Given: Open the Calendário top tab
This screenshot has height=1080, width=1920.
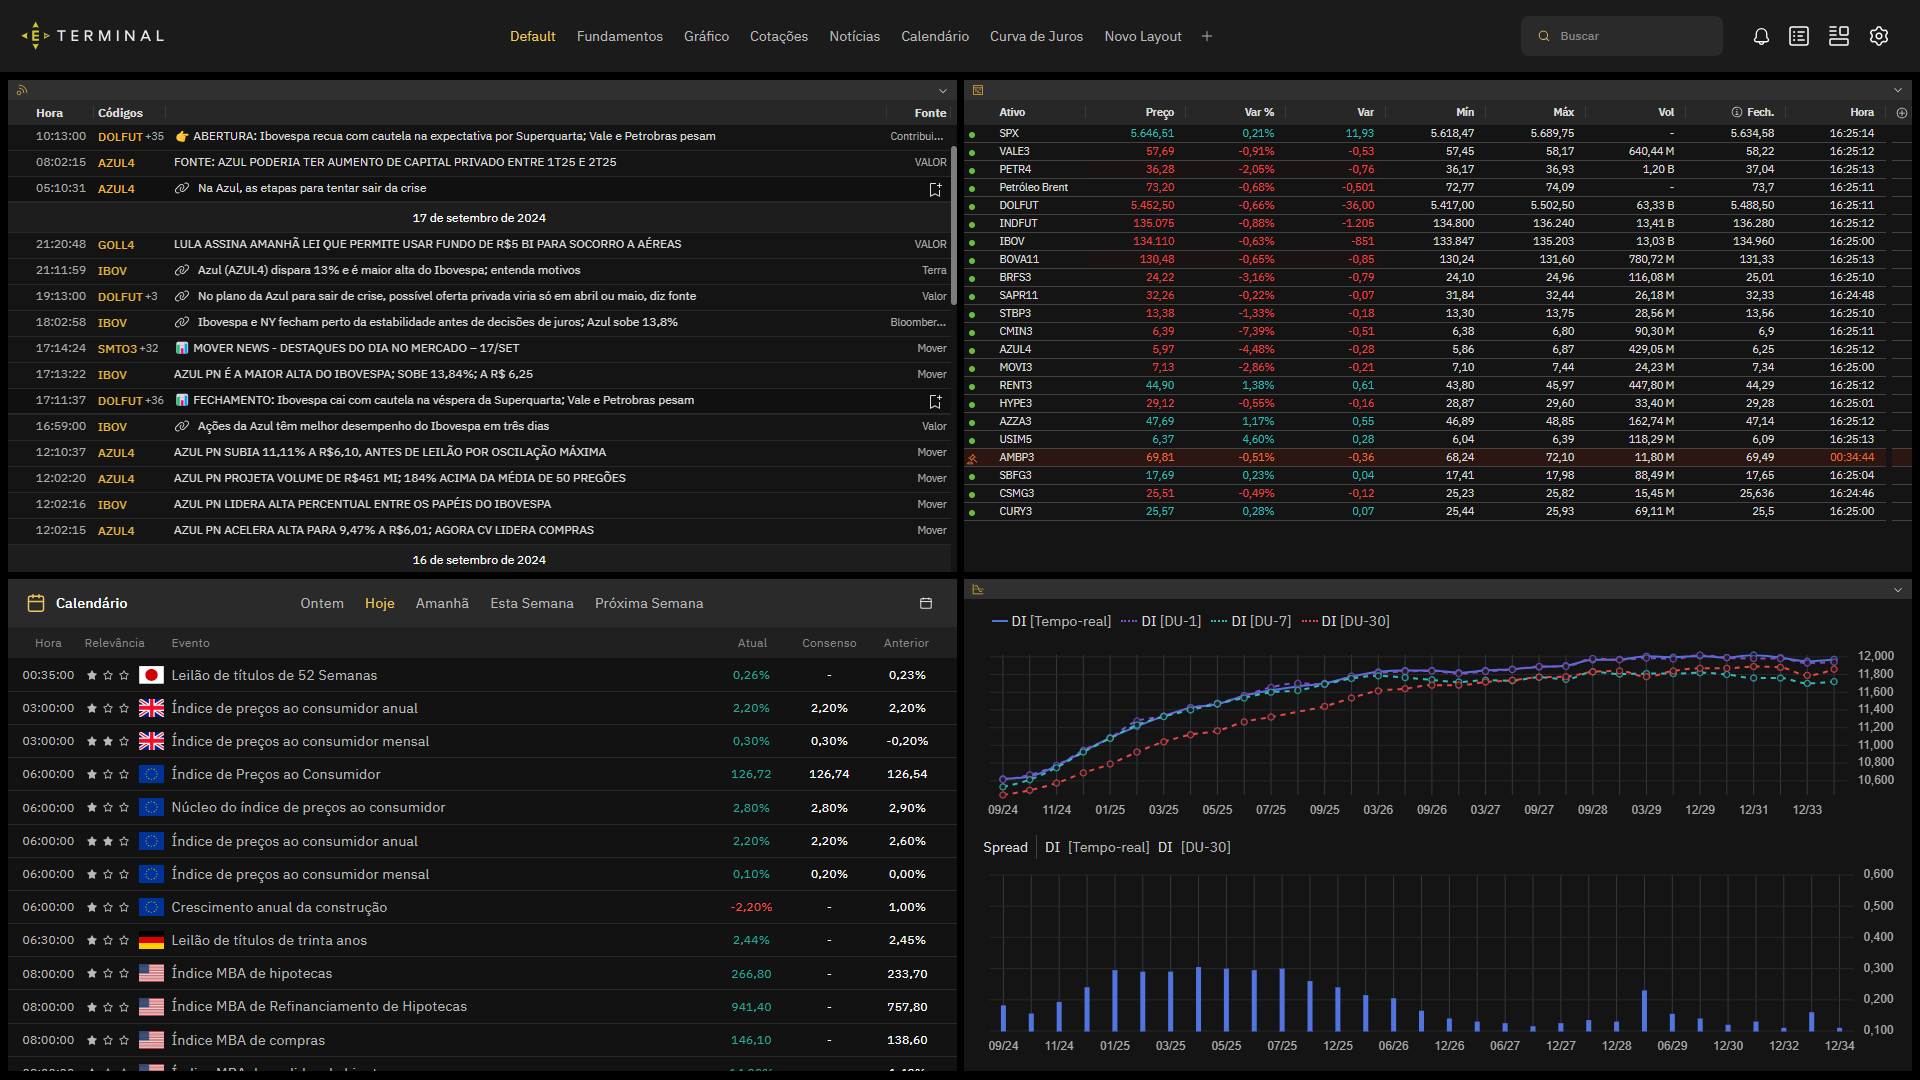Looking at the screenshot, I should coord(935,36).
